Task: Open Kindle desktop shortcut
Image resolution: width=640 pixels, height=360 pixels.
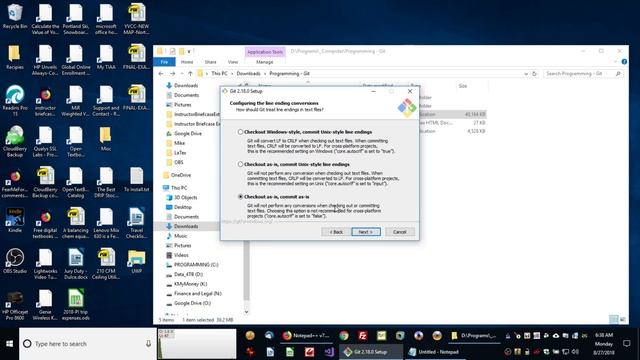Action: pos(15,220)
